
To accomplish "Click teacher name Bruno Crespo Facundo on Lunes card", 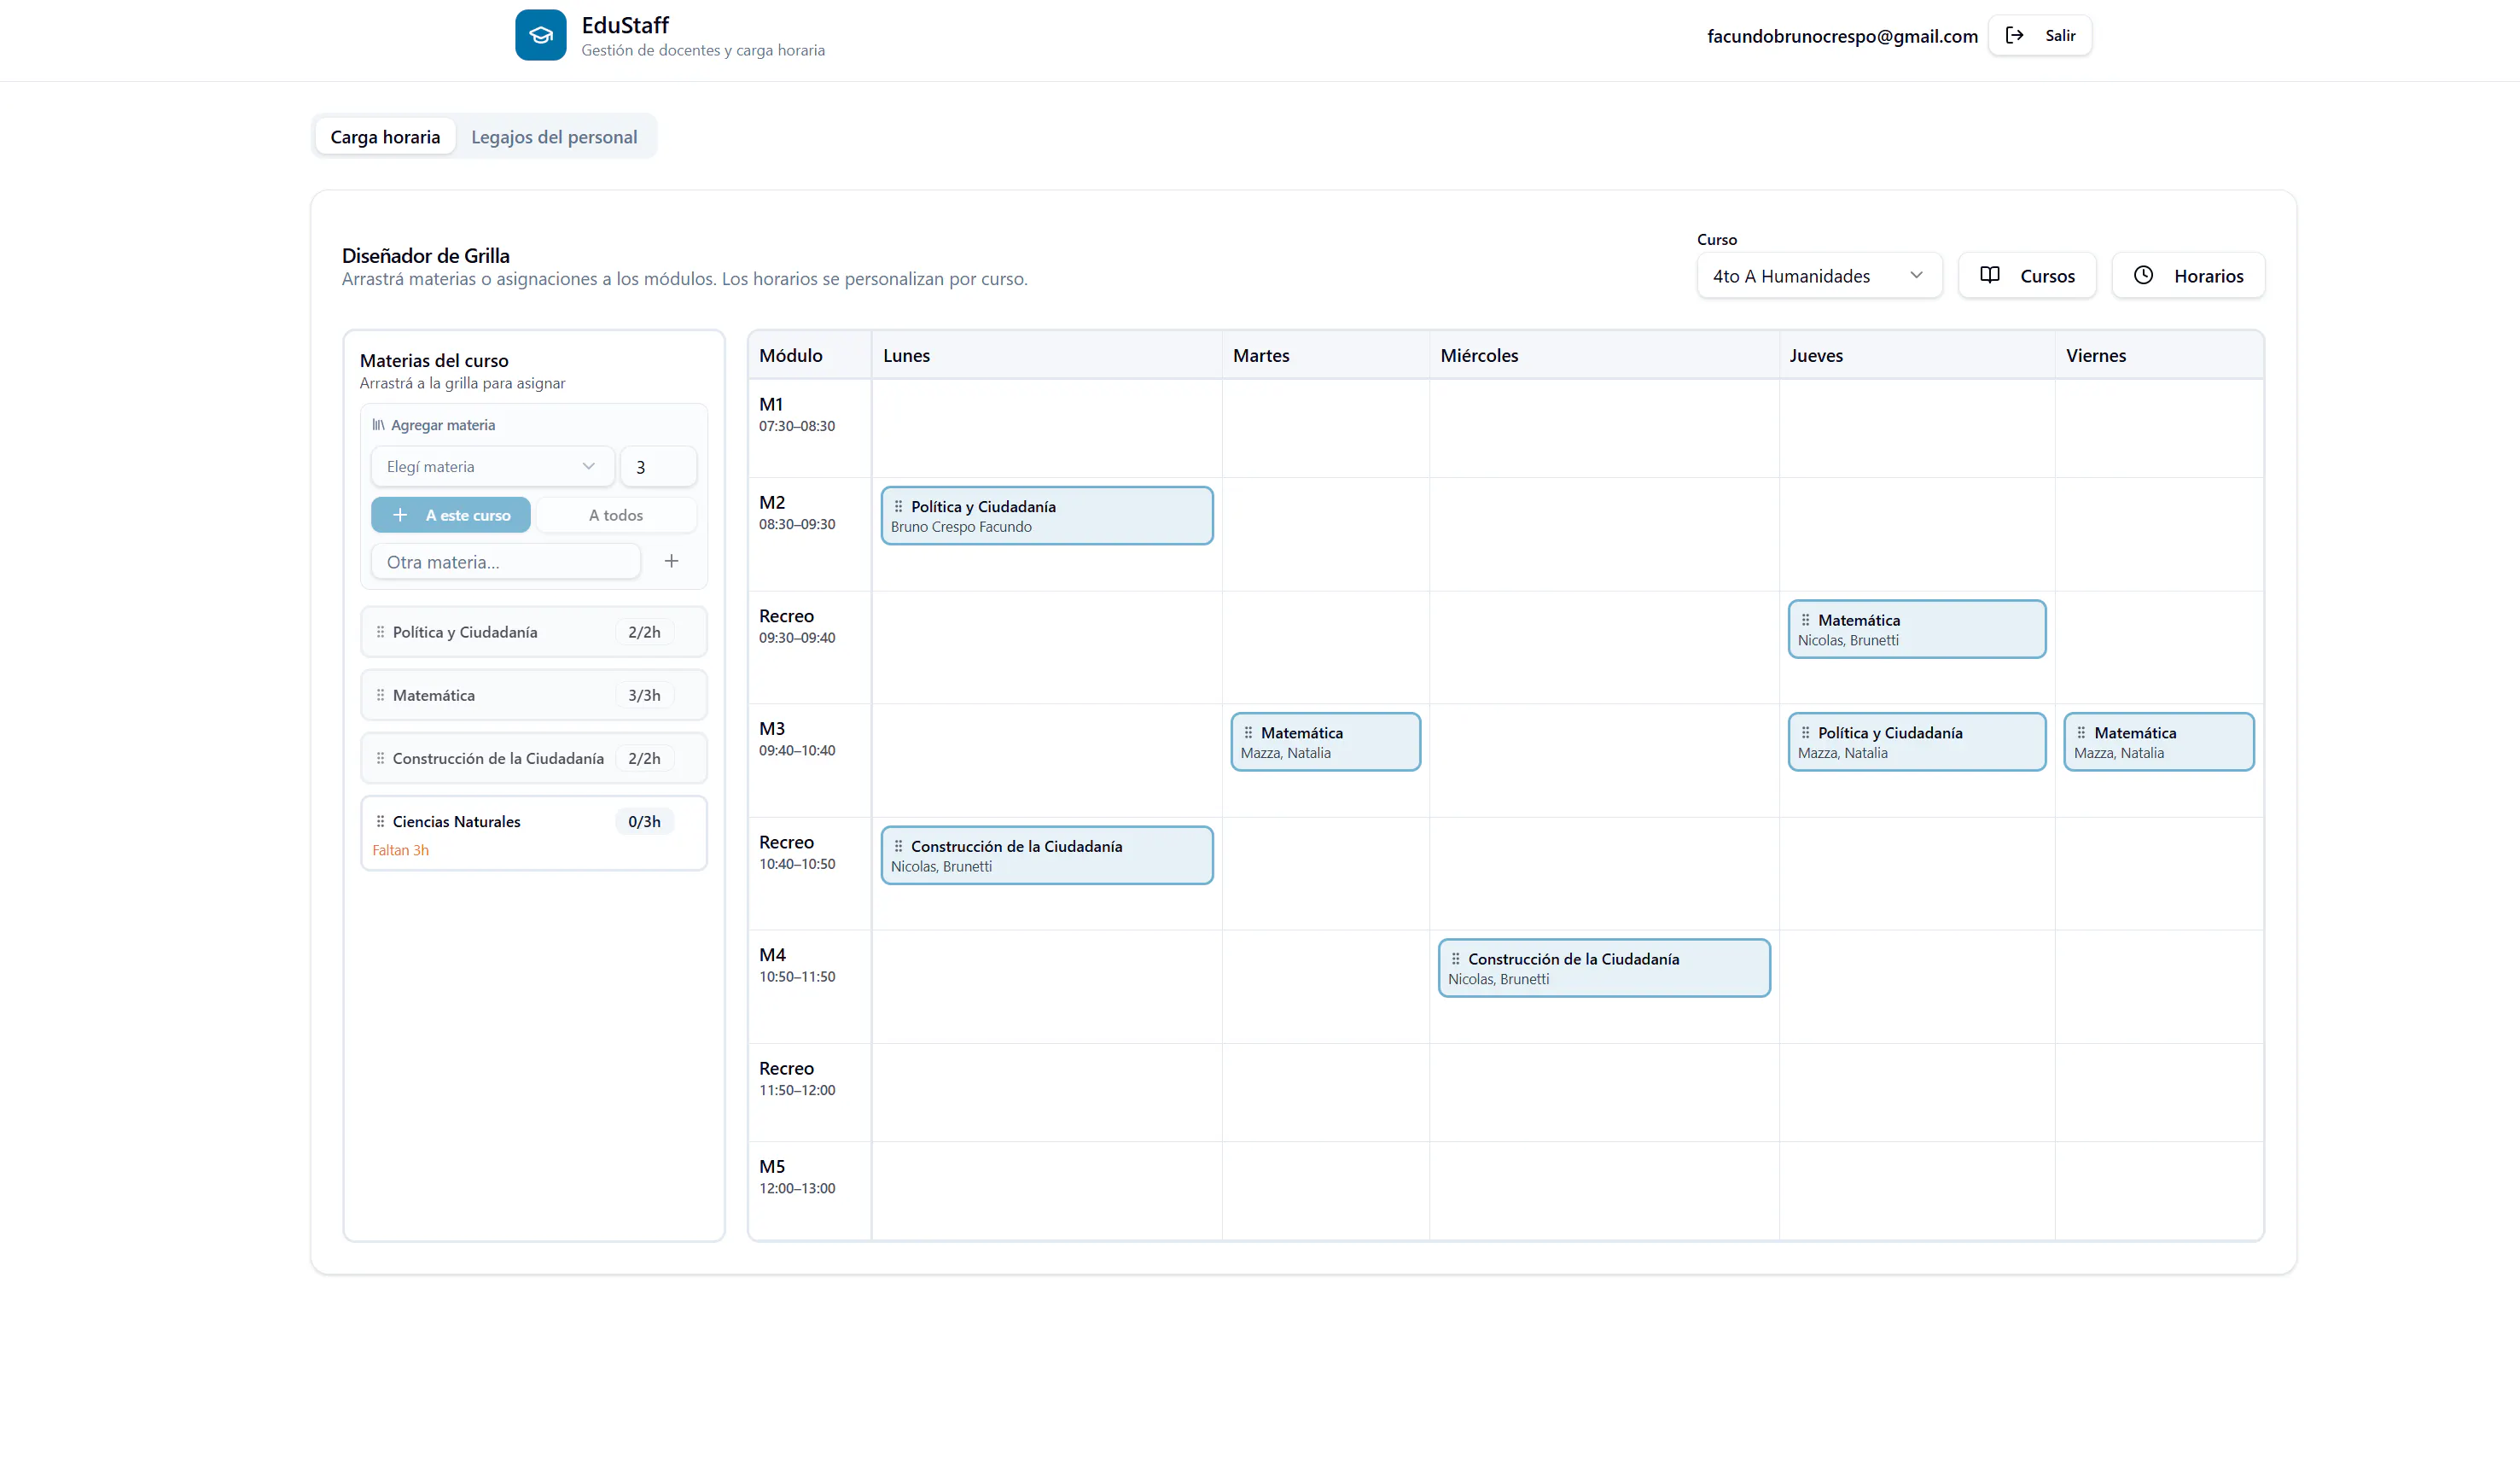I will [961, 527].
